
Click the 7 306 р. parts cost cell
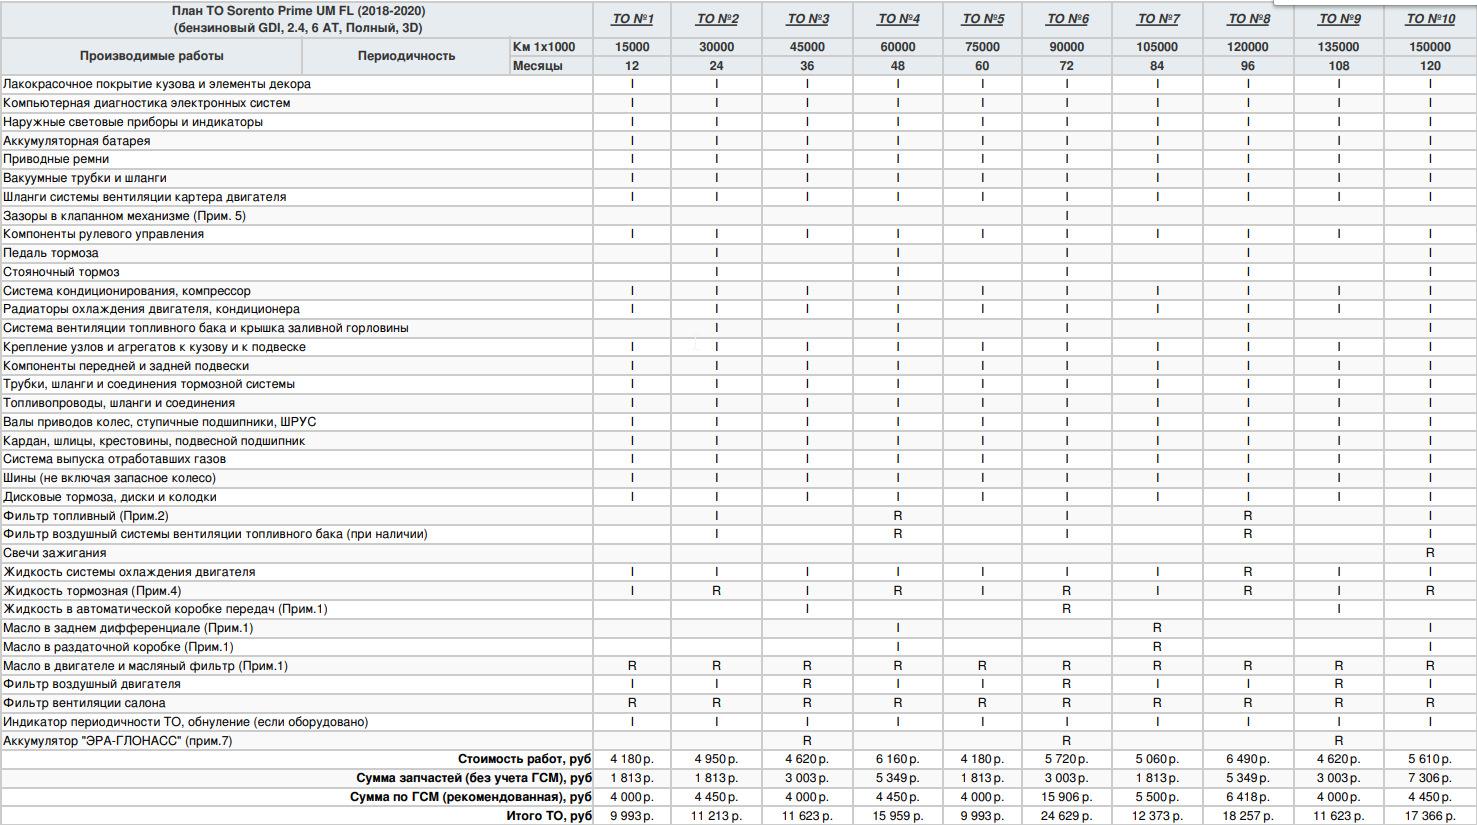(x=1430, y=778)
